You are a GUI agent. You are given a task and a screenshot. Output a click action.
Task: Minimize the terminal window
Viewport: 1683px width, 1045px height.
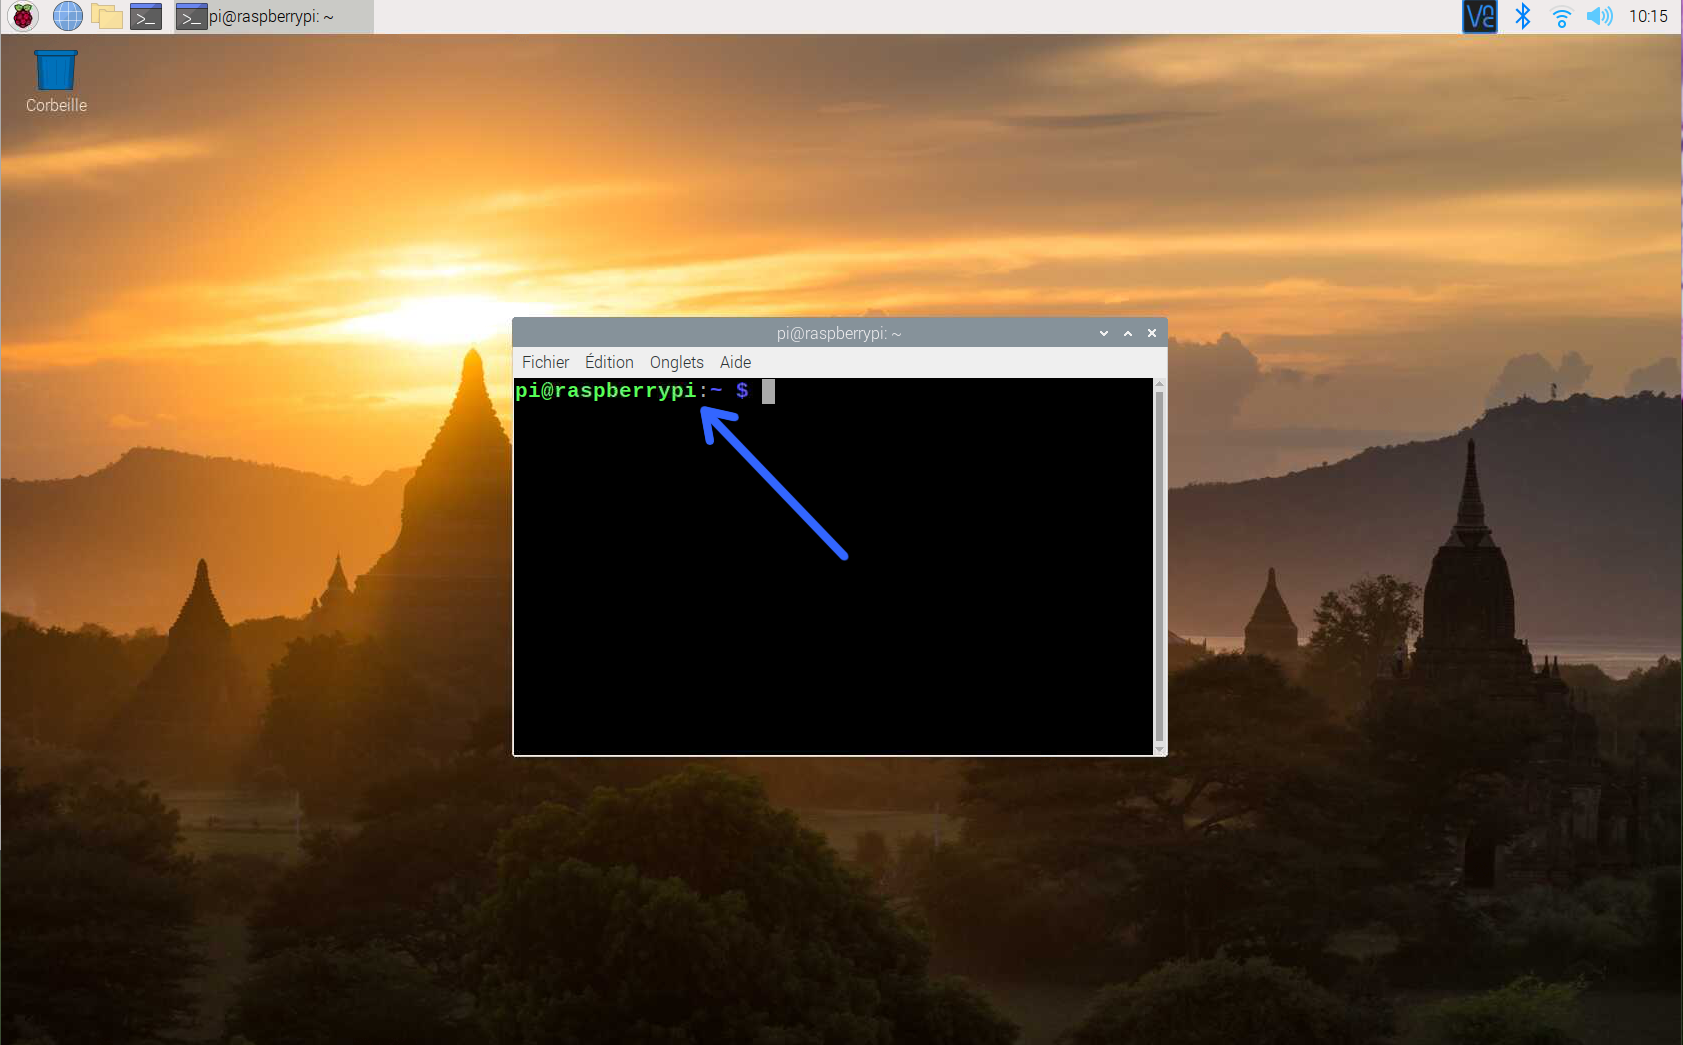pyautogui.click(x=1104, y=333)
